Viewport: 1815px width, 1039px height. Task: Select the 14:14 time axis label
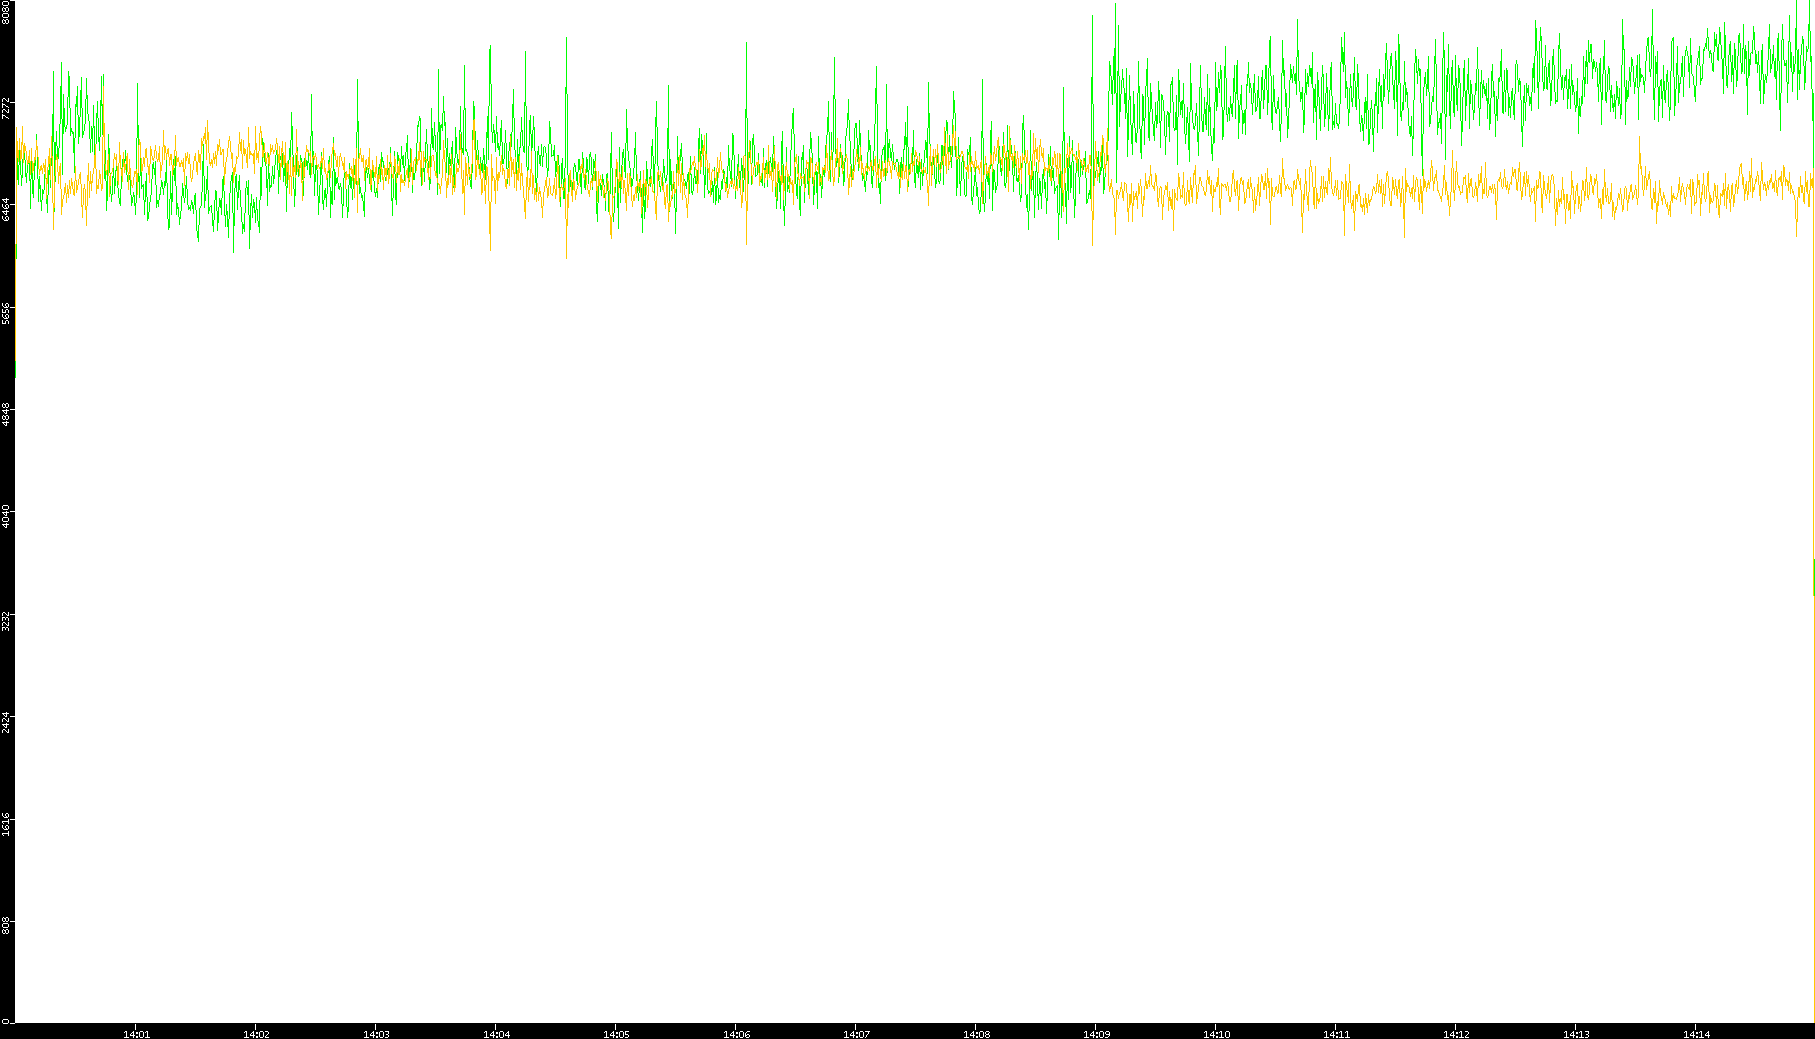[1696, 1033]
